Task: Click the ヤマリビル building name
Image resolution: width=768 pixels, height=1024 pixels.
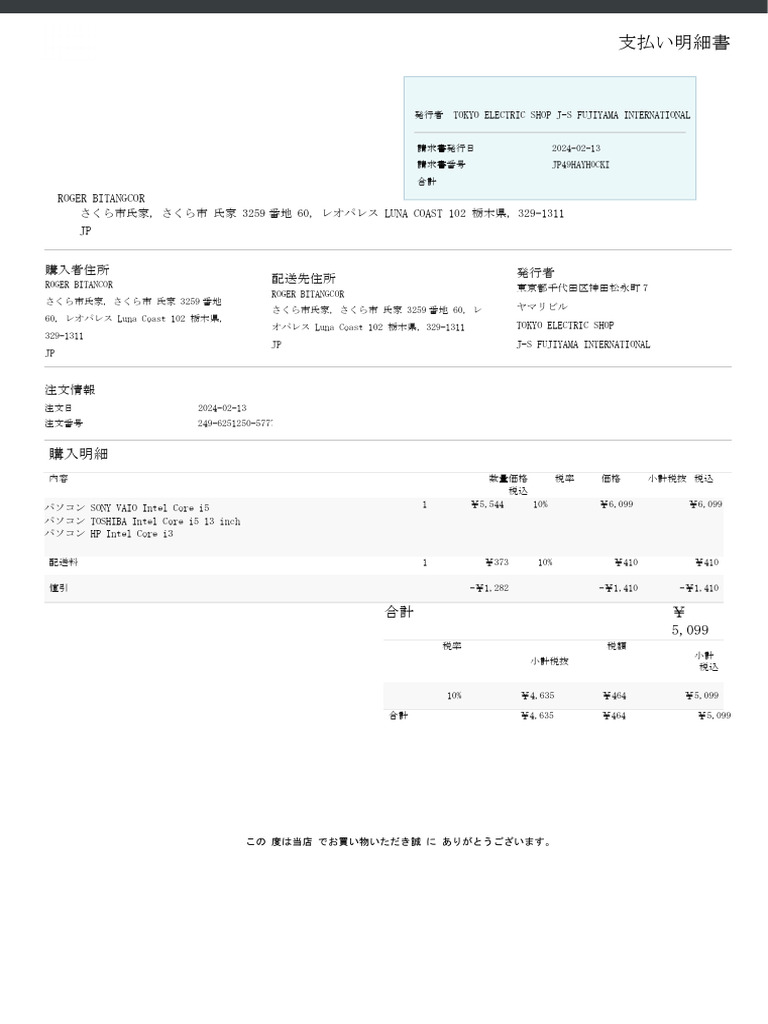Action: tap(542, 306)
